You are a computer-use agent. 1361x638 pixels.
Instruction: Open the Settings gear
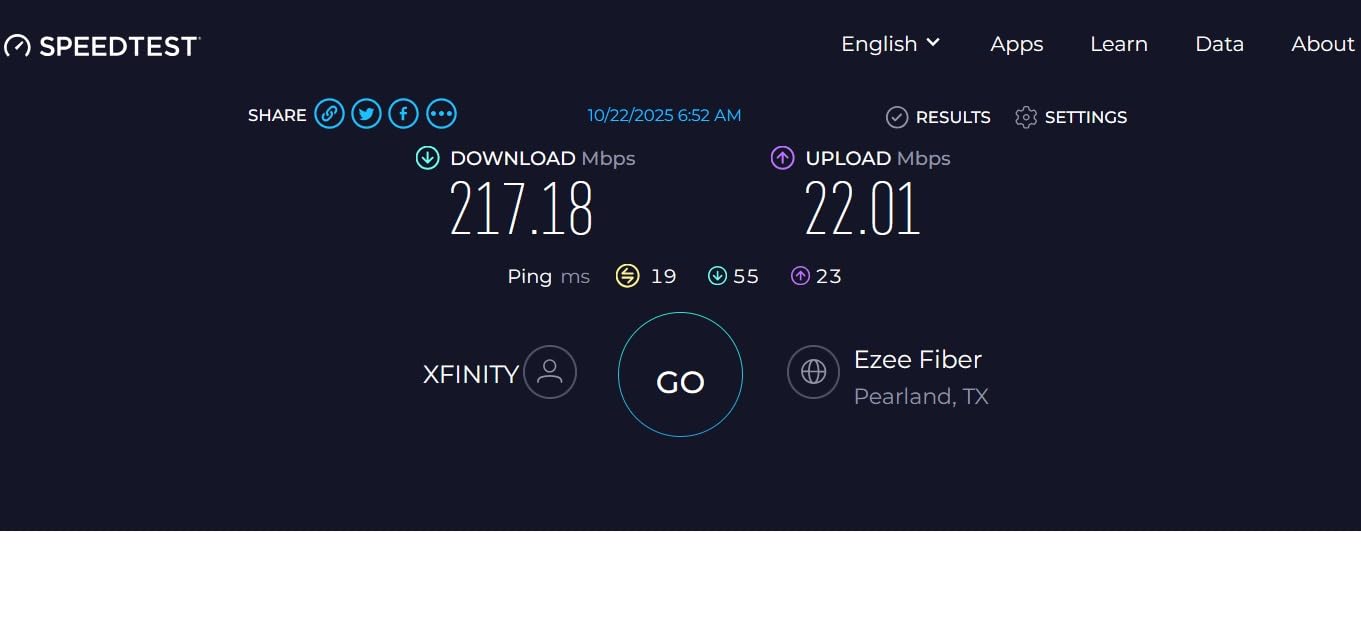[1026, 117]
